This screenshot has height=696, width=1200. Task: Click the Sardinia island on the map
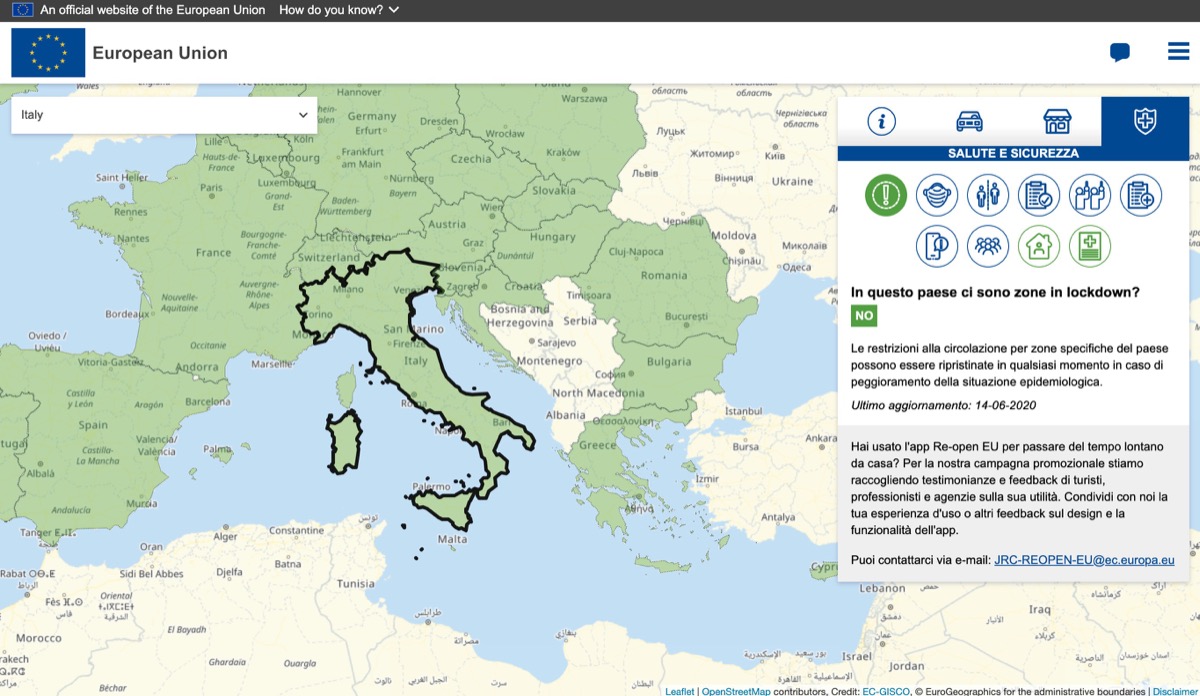click(x=344, y=440)
